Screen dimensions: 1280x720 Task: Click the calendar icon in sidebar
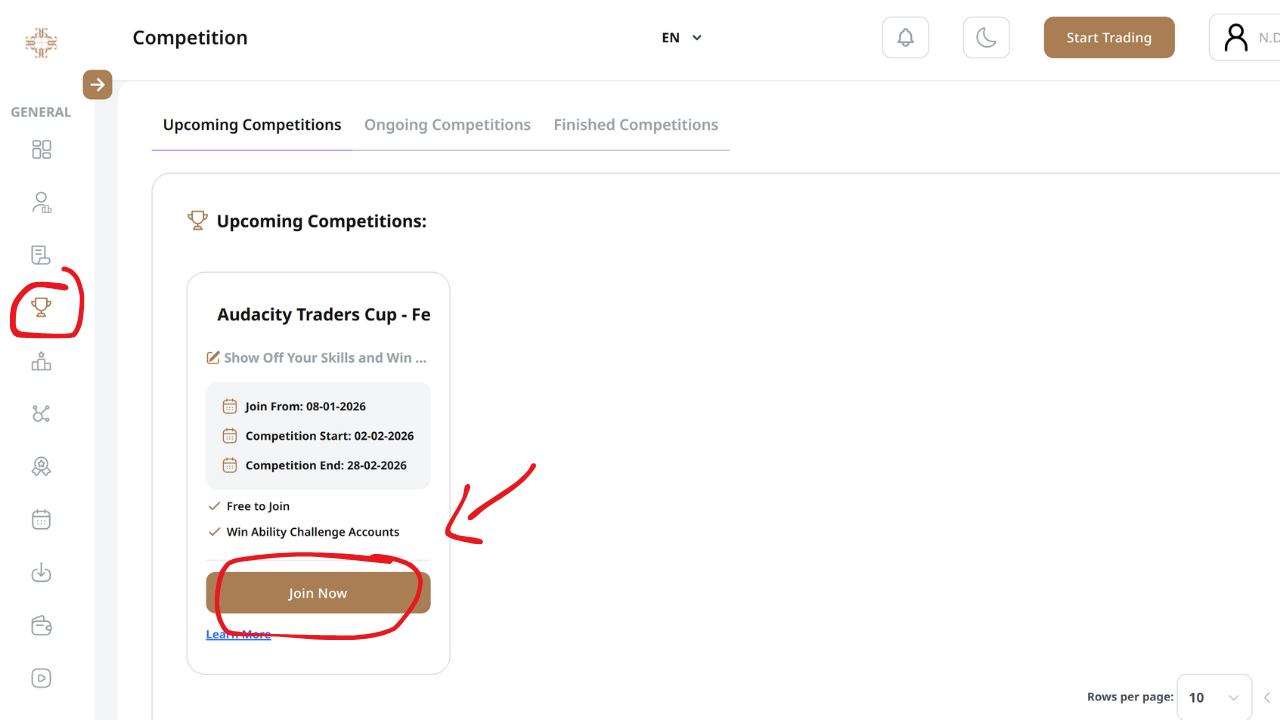point(41,519)
